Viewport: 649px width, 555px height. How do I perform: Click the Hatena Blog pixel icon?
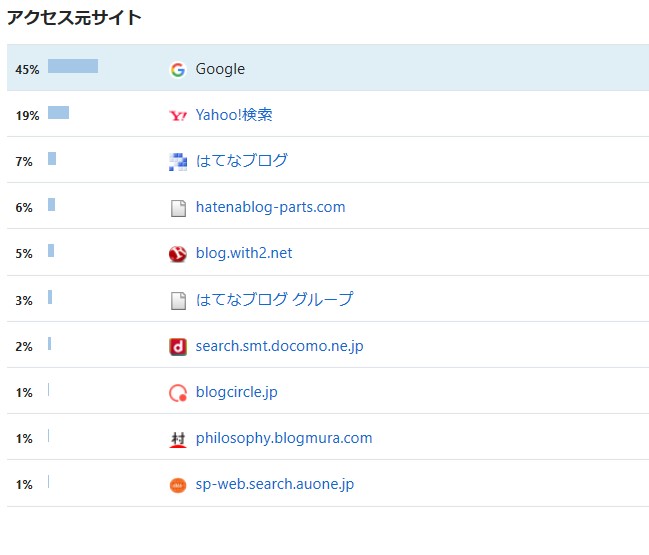[178, 162]
